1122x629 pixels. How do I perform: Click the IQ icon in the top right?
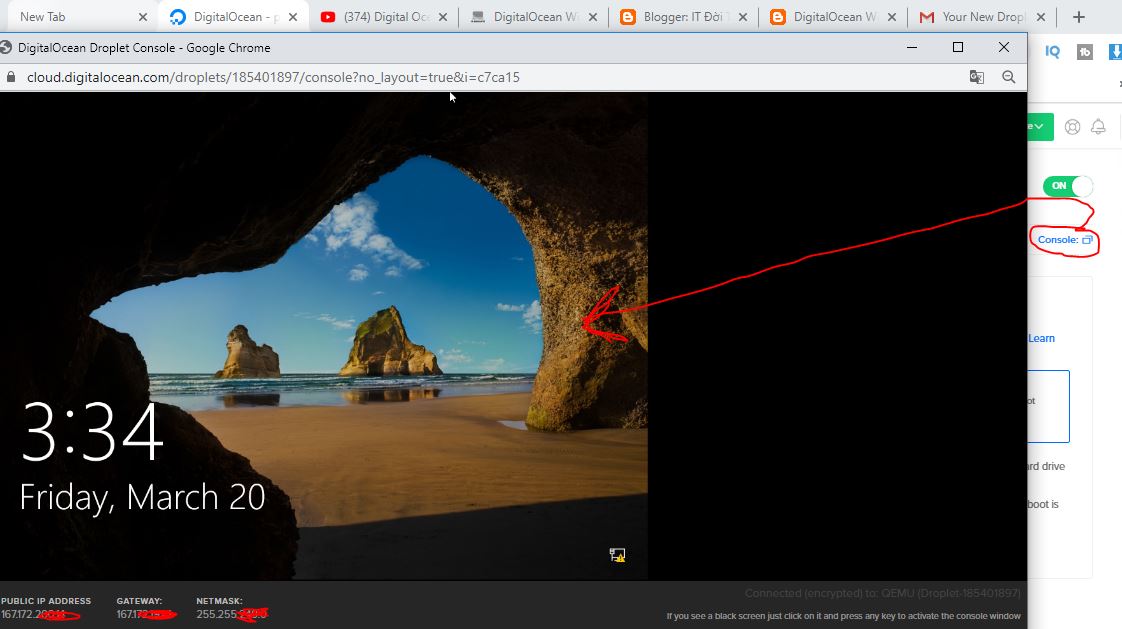click(x=1051, y=52)
